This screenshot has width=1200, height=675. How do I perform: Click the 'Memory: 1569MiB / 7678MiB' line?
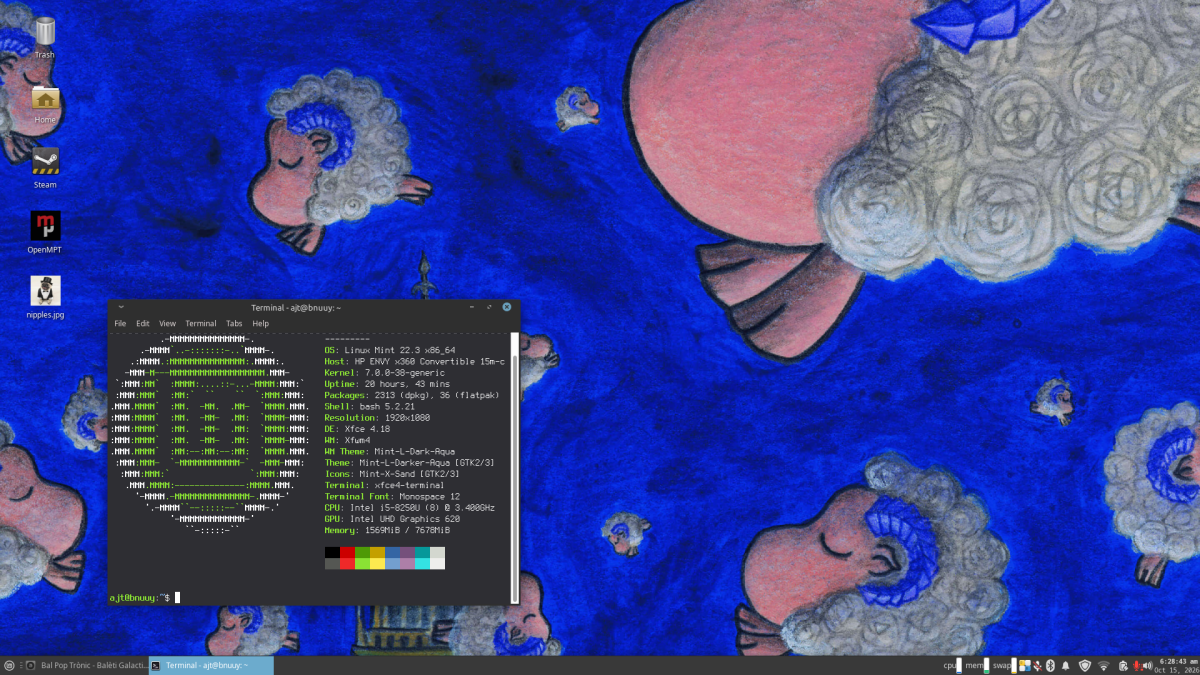point(389,530)
